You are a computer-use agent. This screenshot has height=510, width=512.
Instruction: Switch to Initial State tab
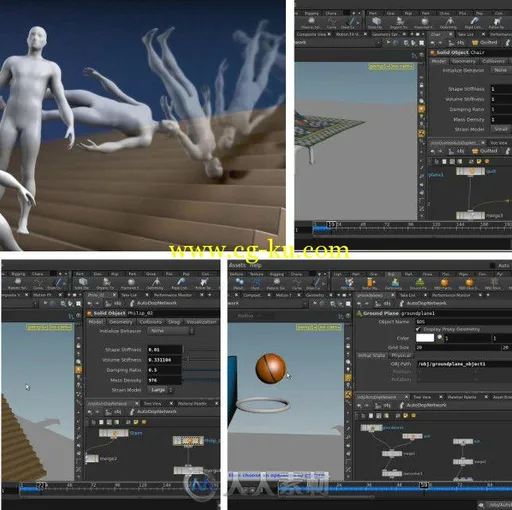(x=371, y=356)
